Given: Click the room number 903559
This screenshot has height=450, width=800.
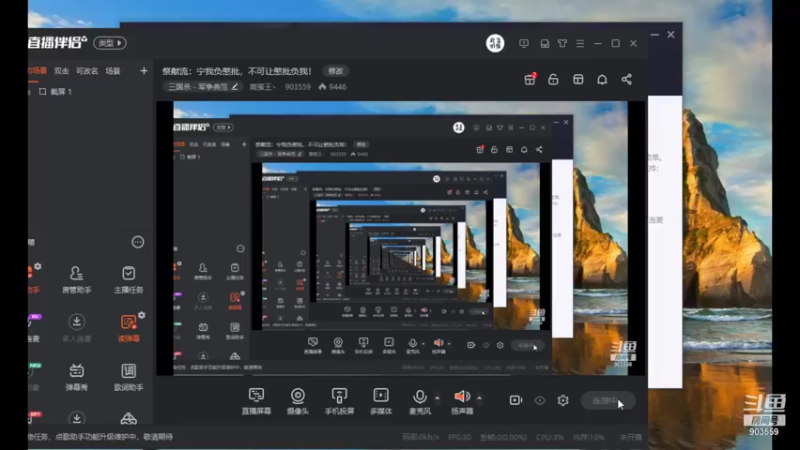Looking at the screenshot, I should tap(297, 87).
